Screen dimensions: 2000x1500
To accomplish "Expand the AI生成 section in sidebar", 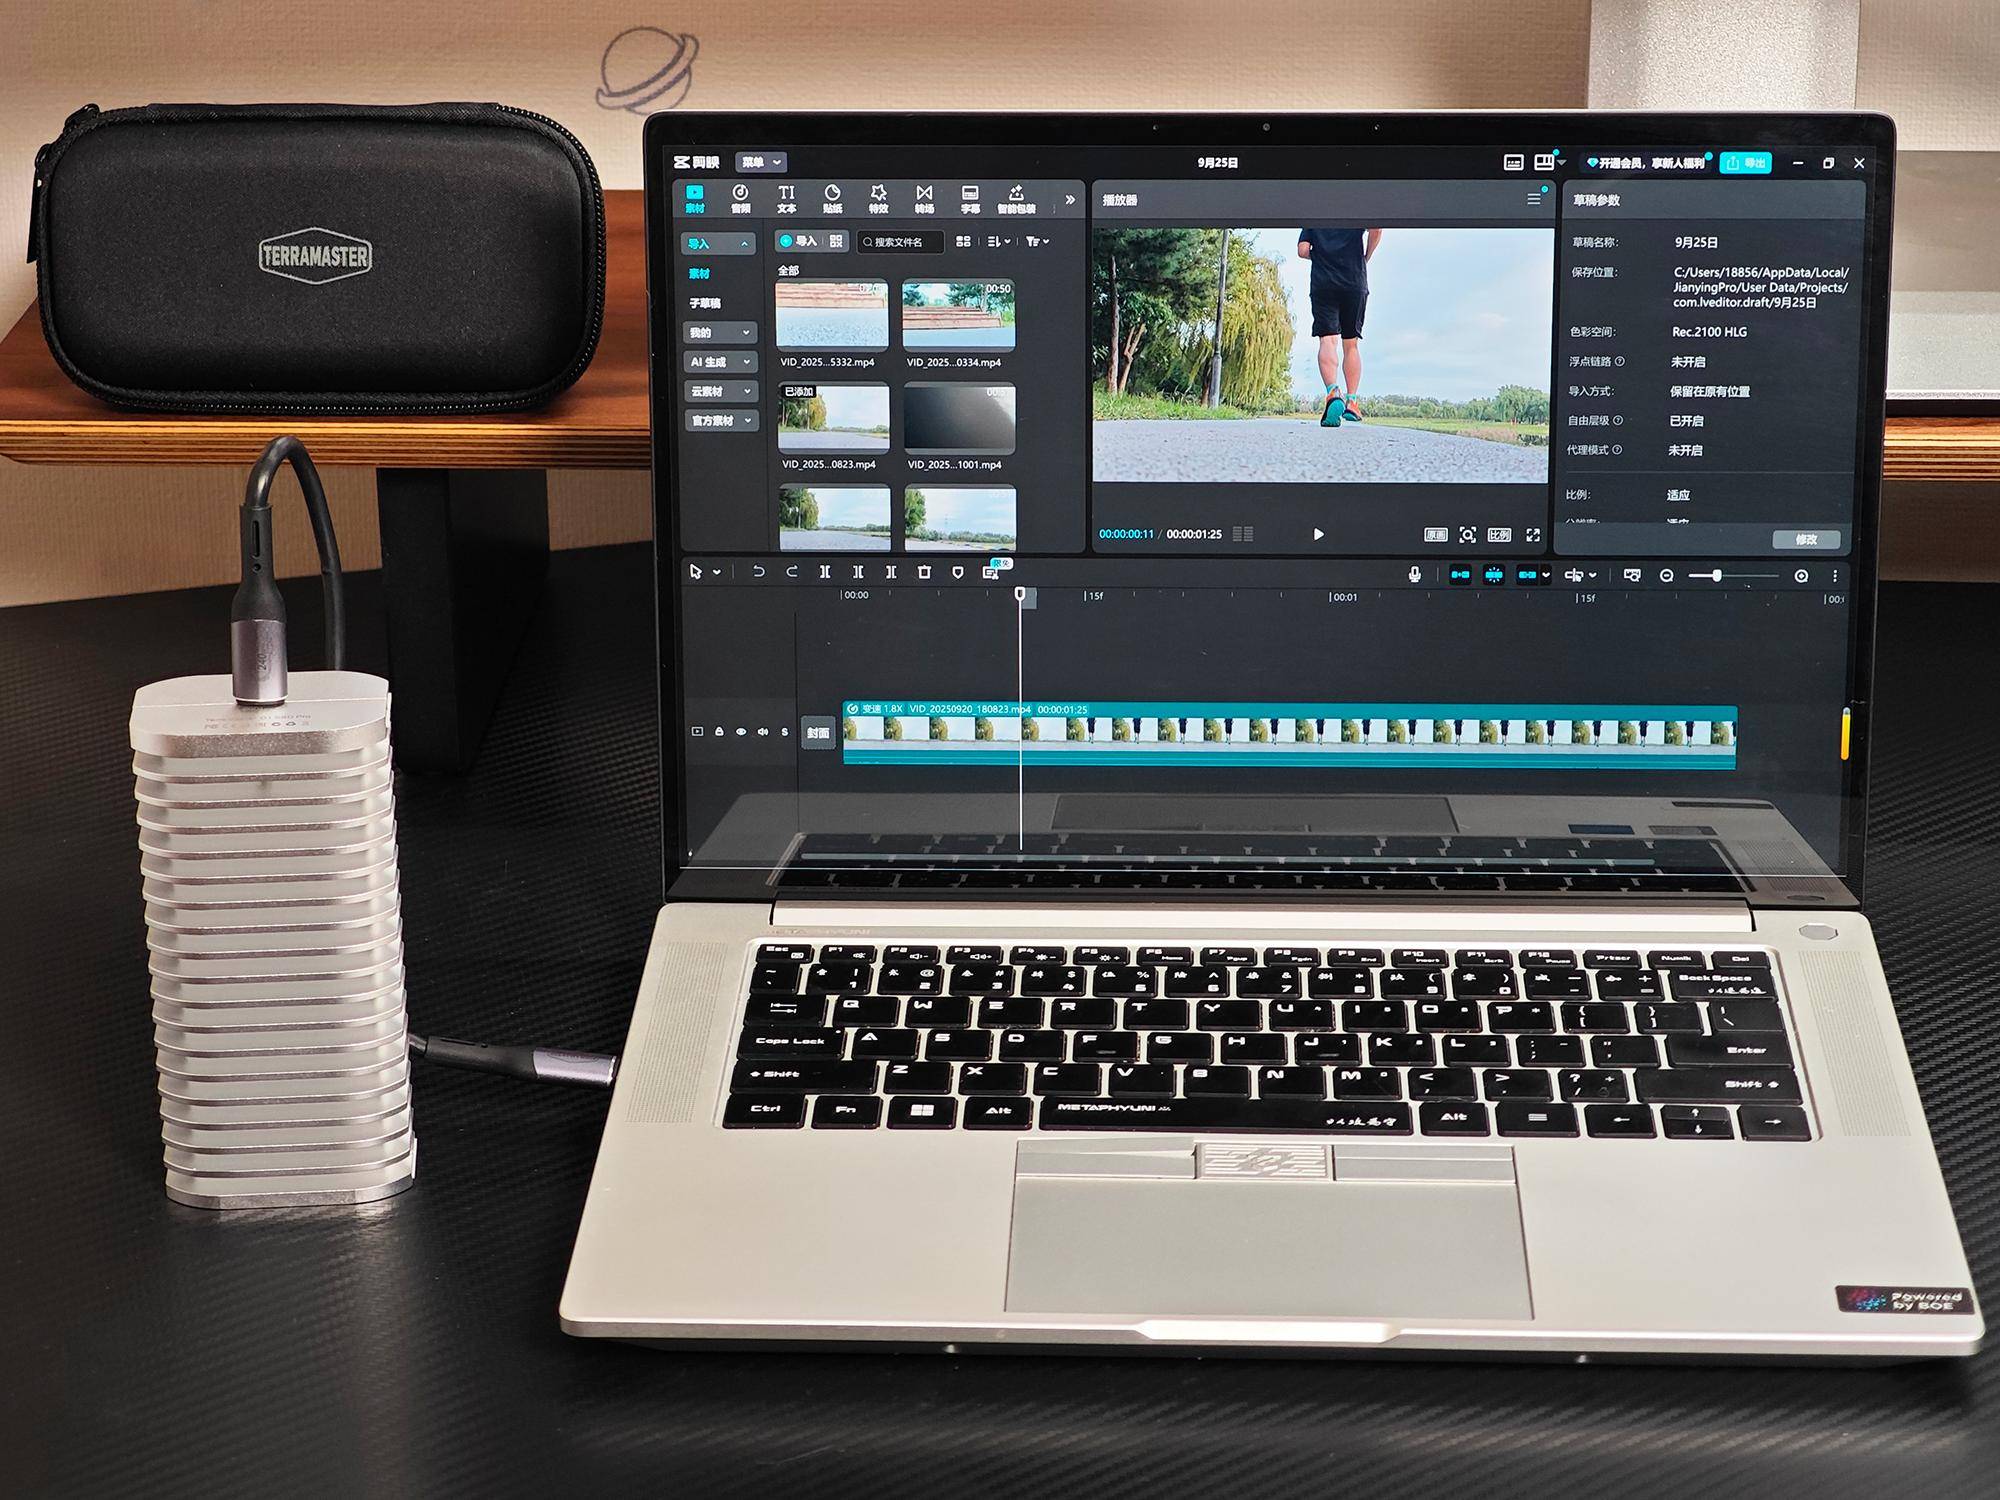I will coord(719,362).
